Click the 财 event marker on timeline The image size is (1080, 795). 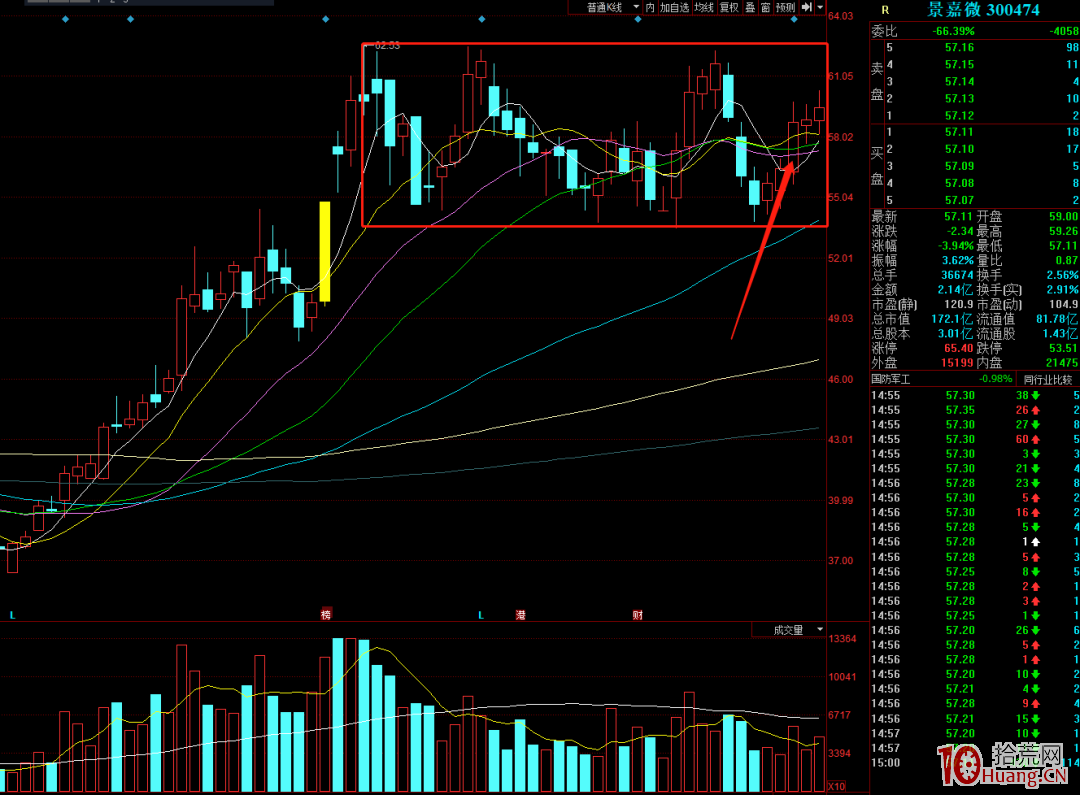coord(638,615)
